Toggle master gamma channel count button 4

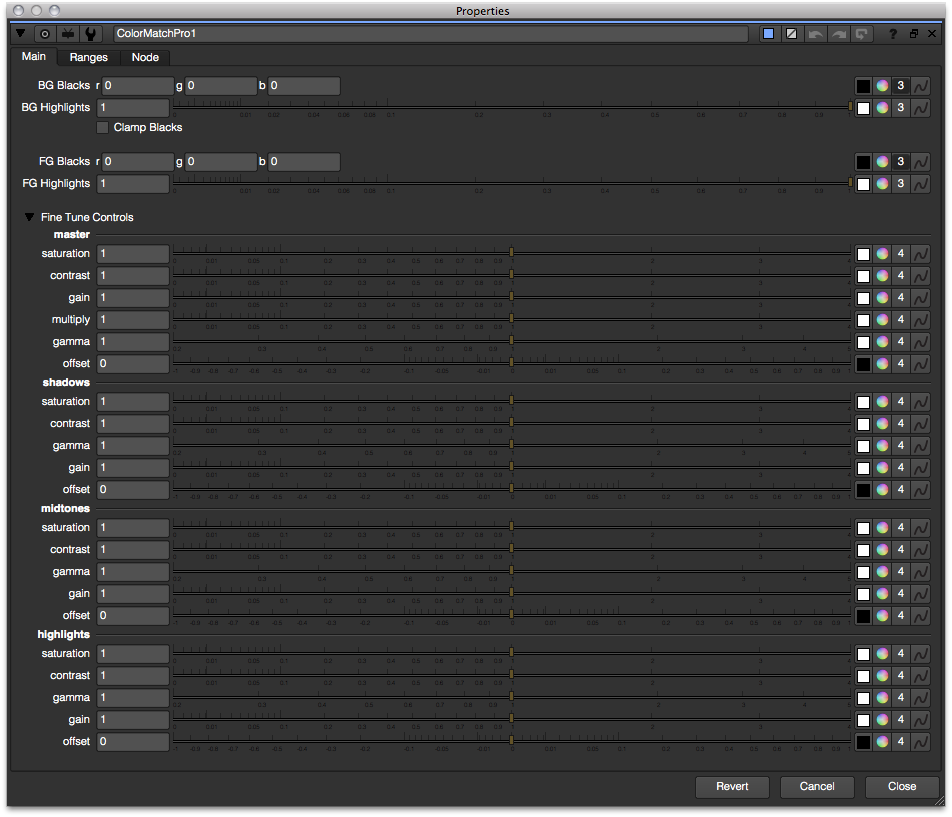tap(901, 342)
